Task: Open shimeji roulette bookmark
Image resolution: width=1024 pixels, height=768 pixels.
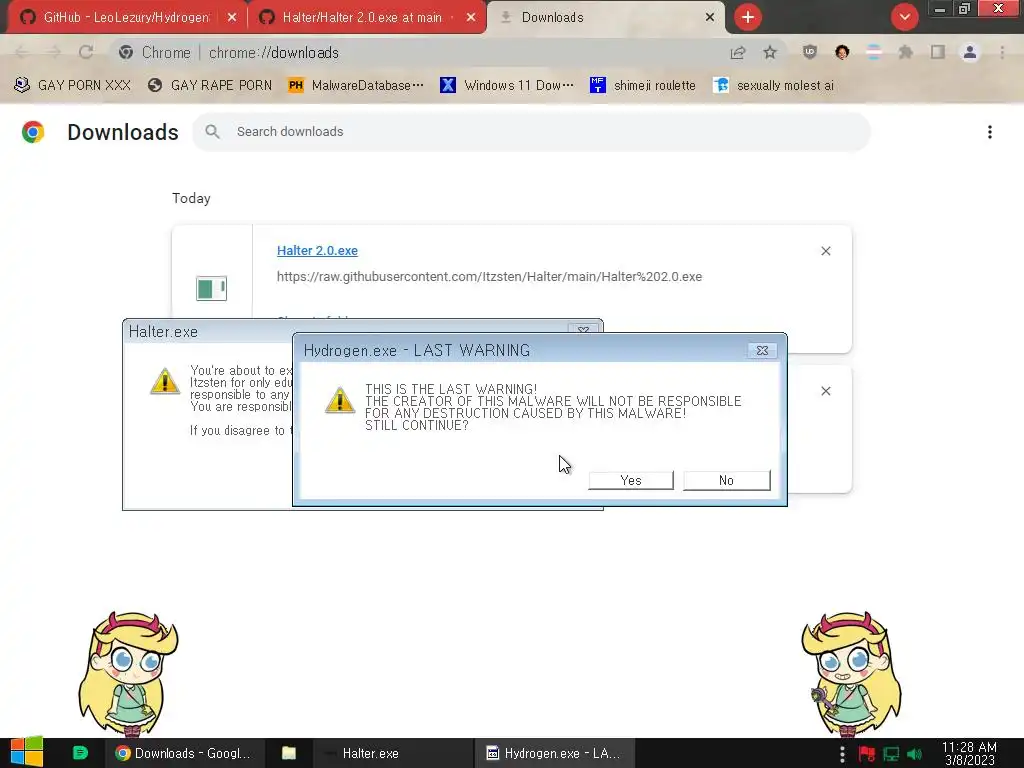Action: (643, 86)
